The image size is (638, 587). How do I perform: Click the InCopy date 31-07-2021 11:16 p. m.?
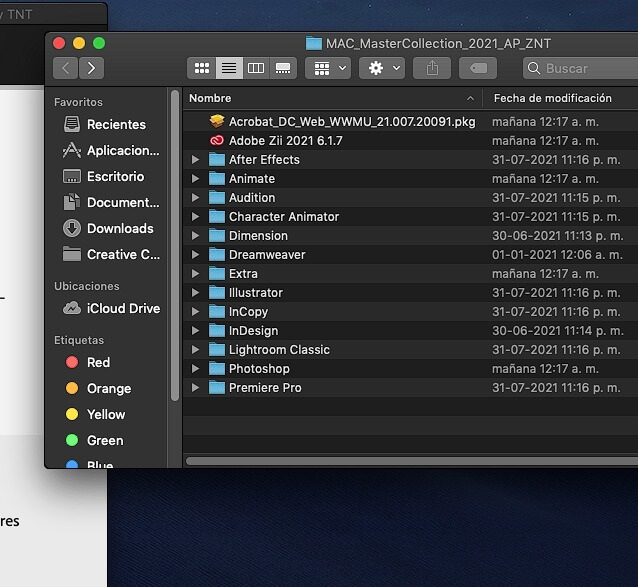[x=556, y=312]
